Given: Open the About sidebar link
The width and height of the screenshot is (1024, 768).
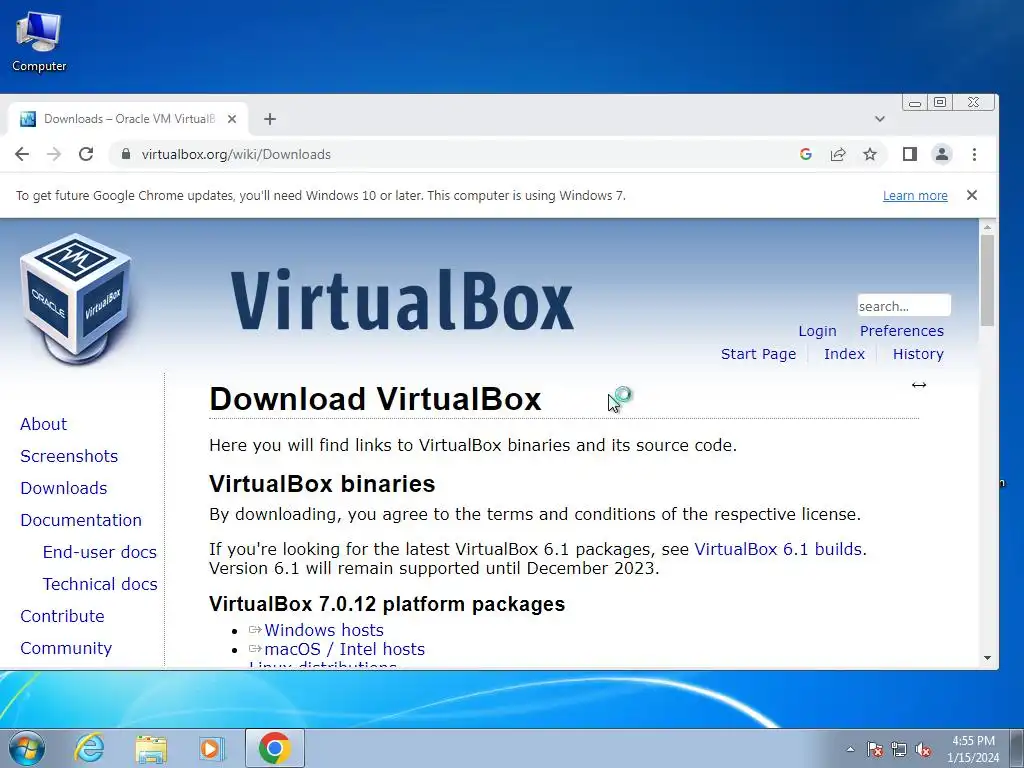Looking at the screenshot, I should click(x=43, y=424).
